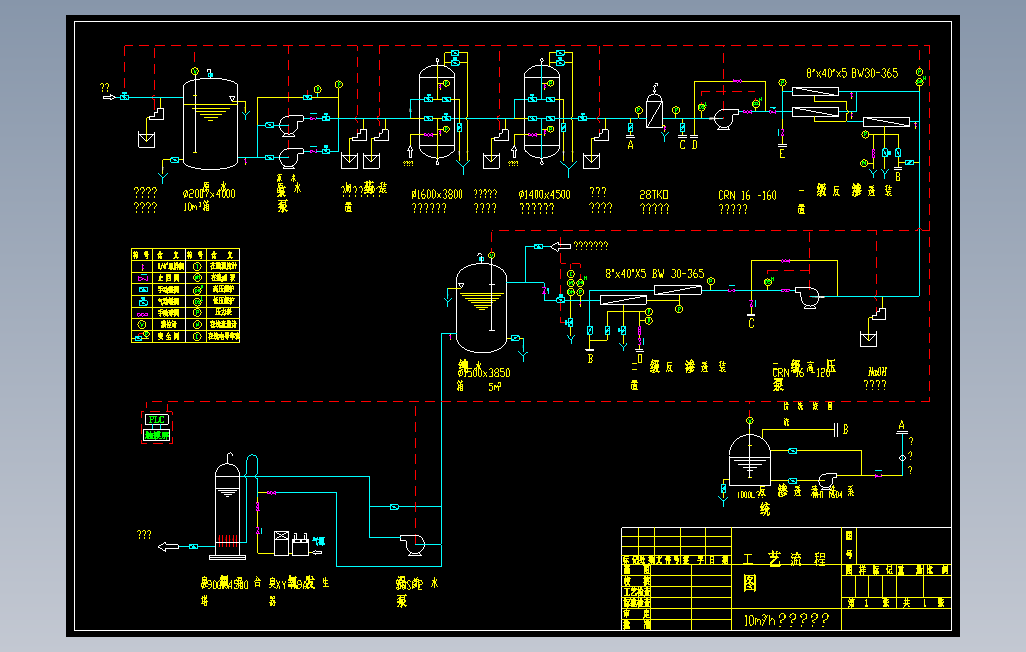Screen dimensions: 1026x652
Task: Select the 'A' label under first-stage line
Action: pyautogui.click(x=630, y=145)
